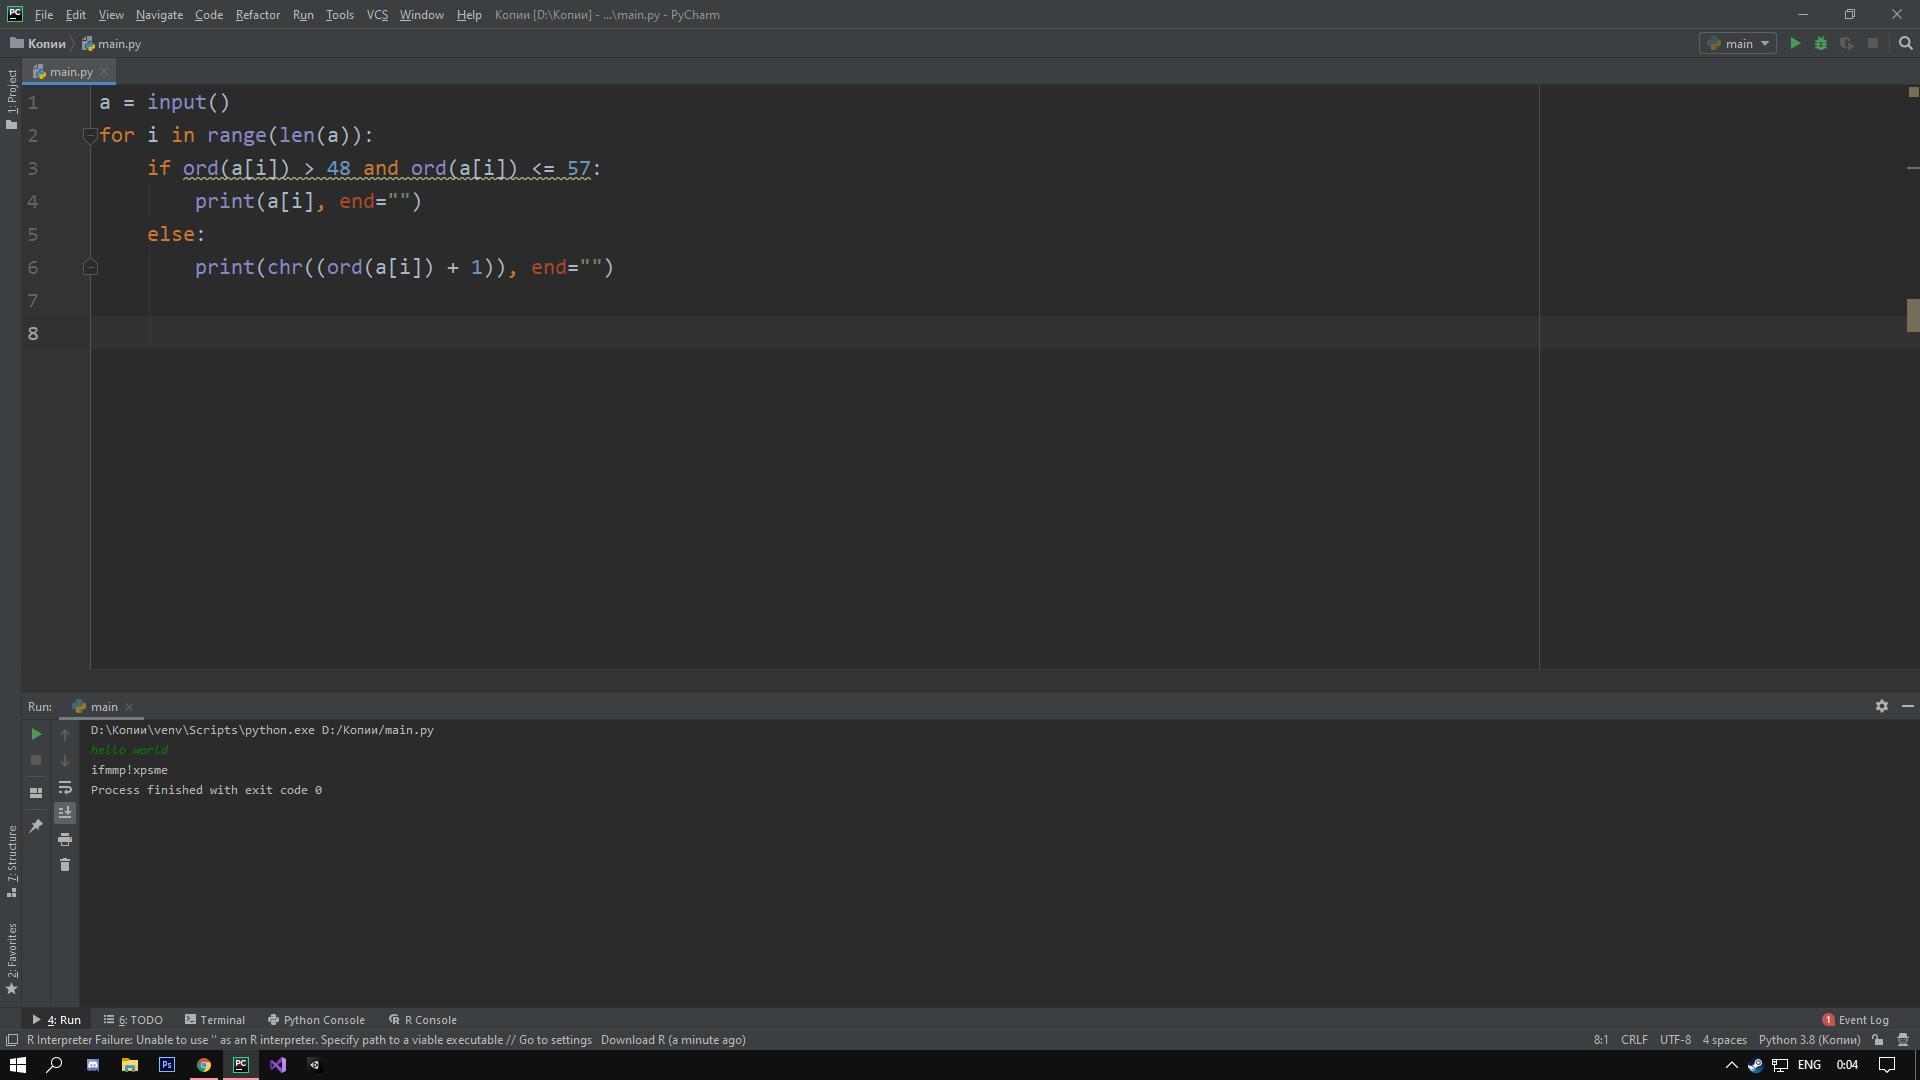Viewport: 1920px width, 1080px height.
Task: Clear console with the trash icon
Action: coord(65,865)
